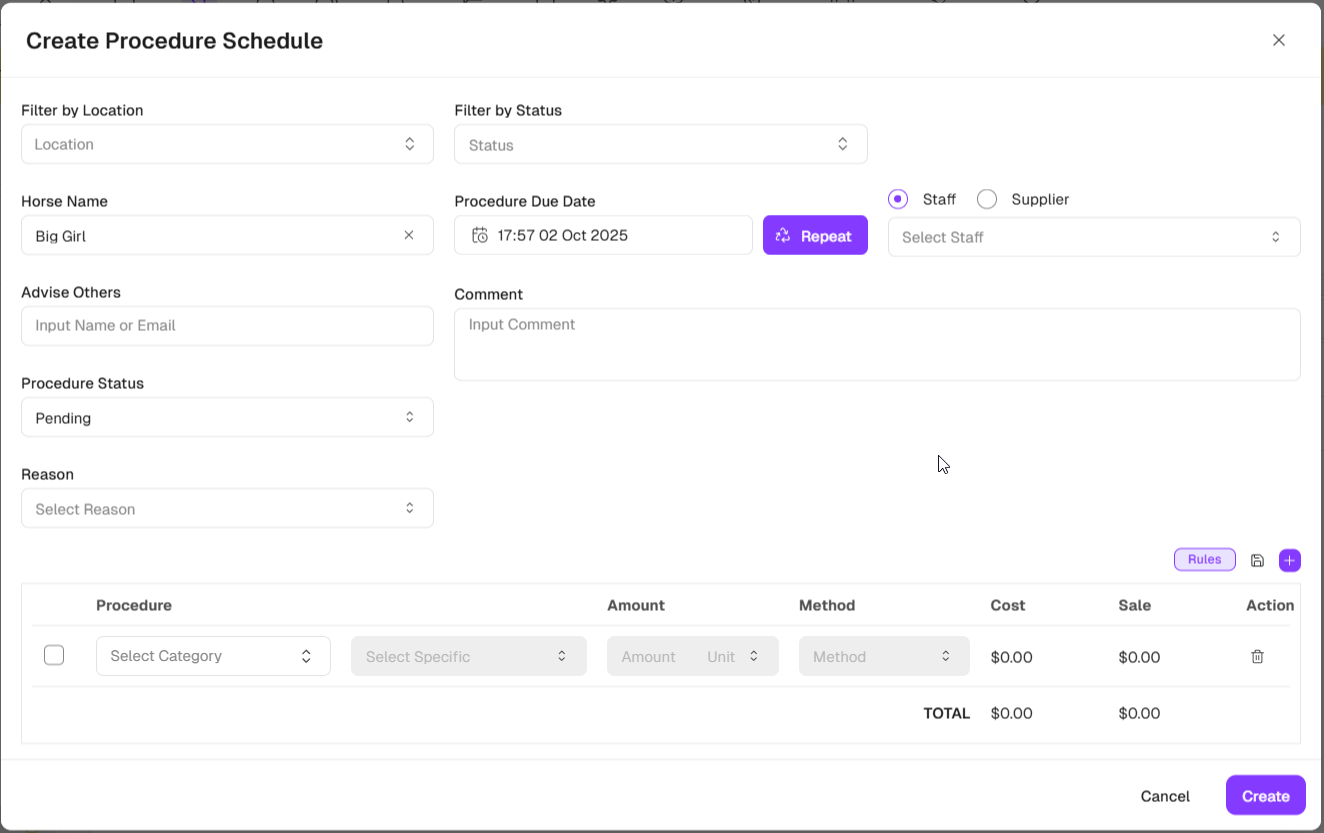The width and height of the screenshot is (1324, 833).
Task: Click Cancel to discard the schedule
Action: coord(1164,796)
